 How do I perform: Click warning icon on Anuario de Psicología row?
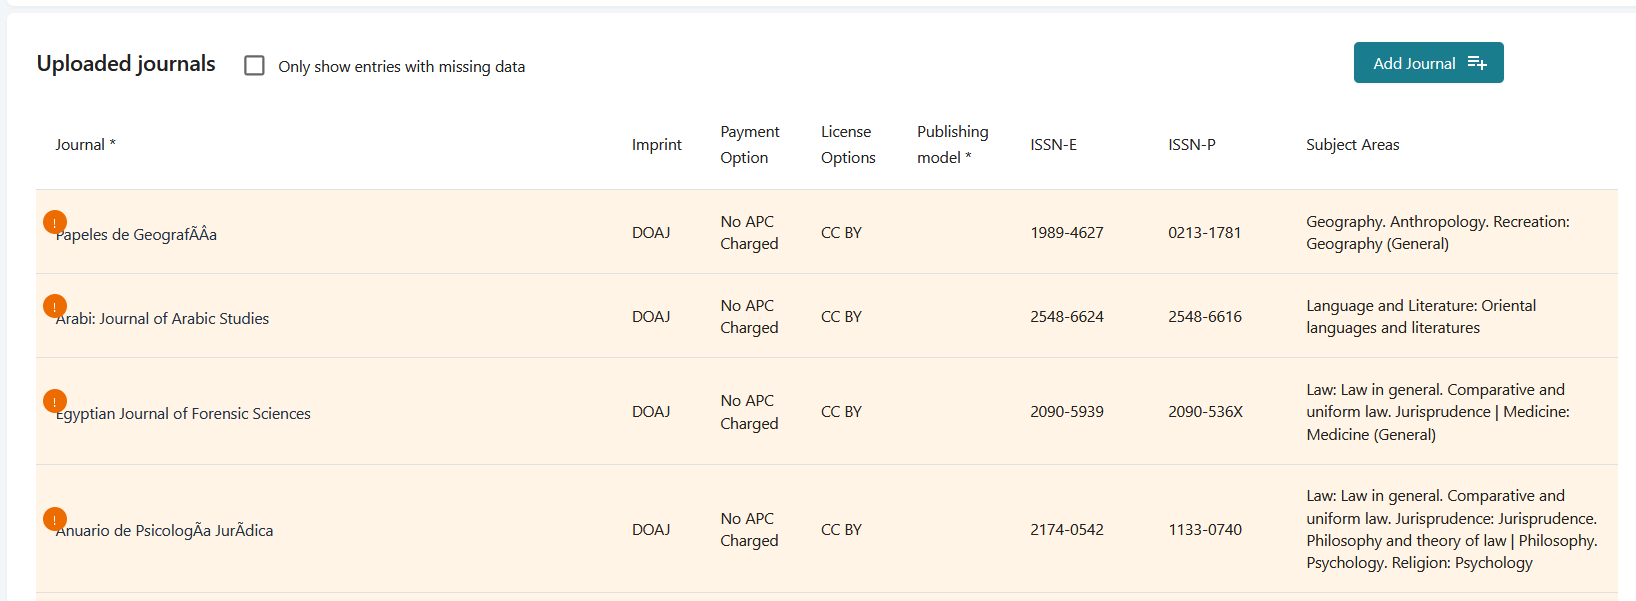click(x=55, y=519)
